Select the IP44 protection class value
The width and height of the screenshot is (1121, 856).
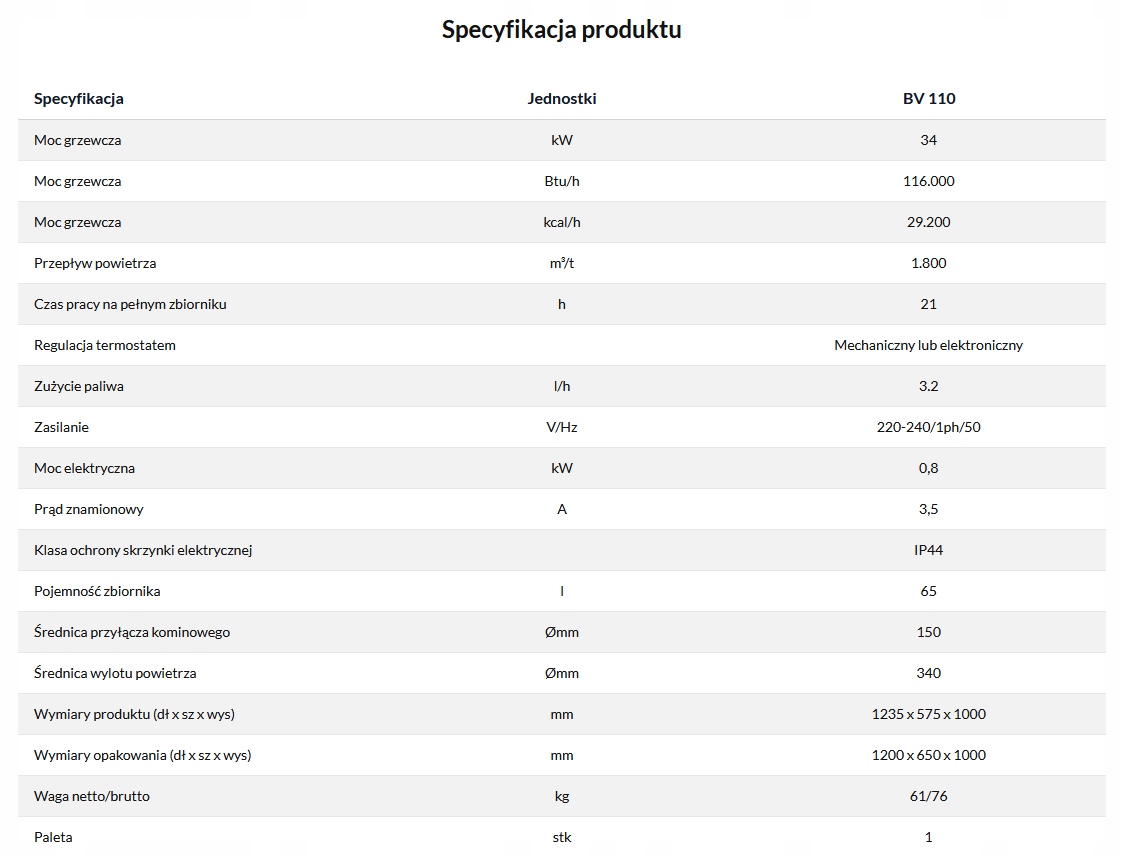click(x=928, y=550)
